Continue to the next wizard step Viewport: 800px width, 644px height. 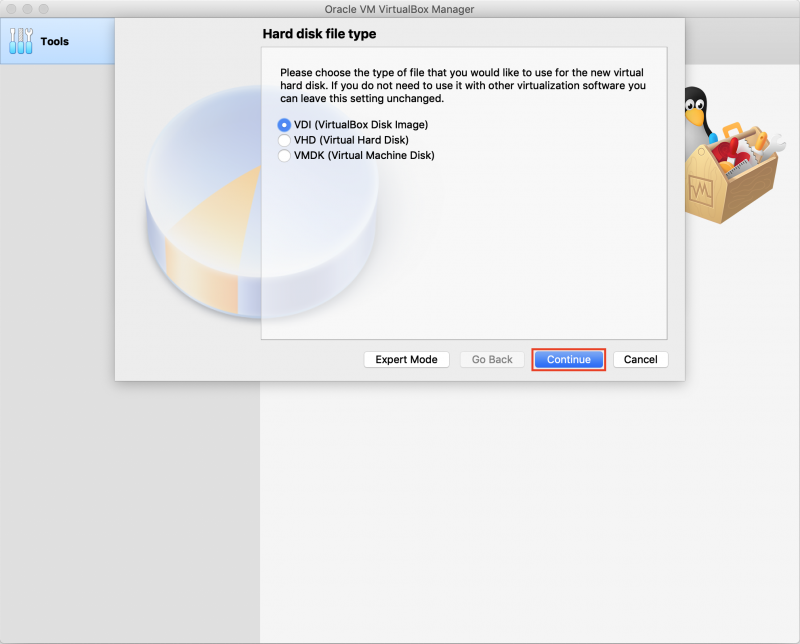[x=569, y=359]
